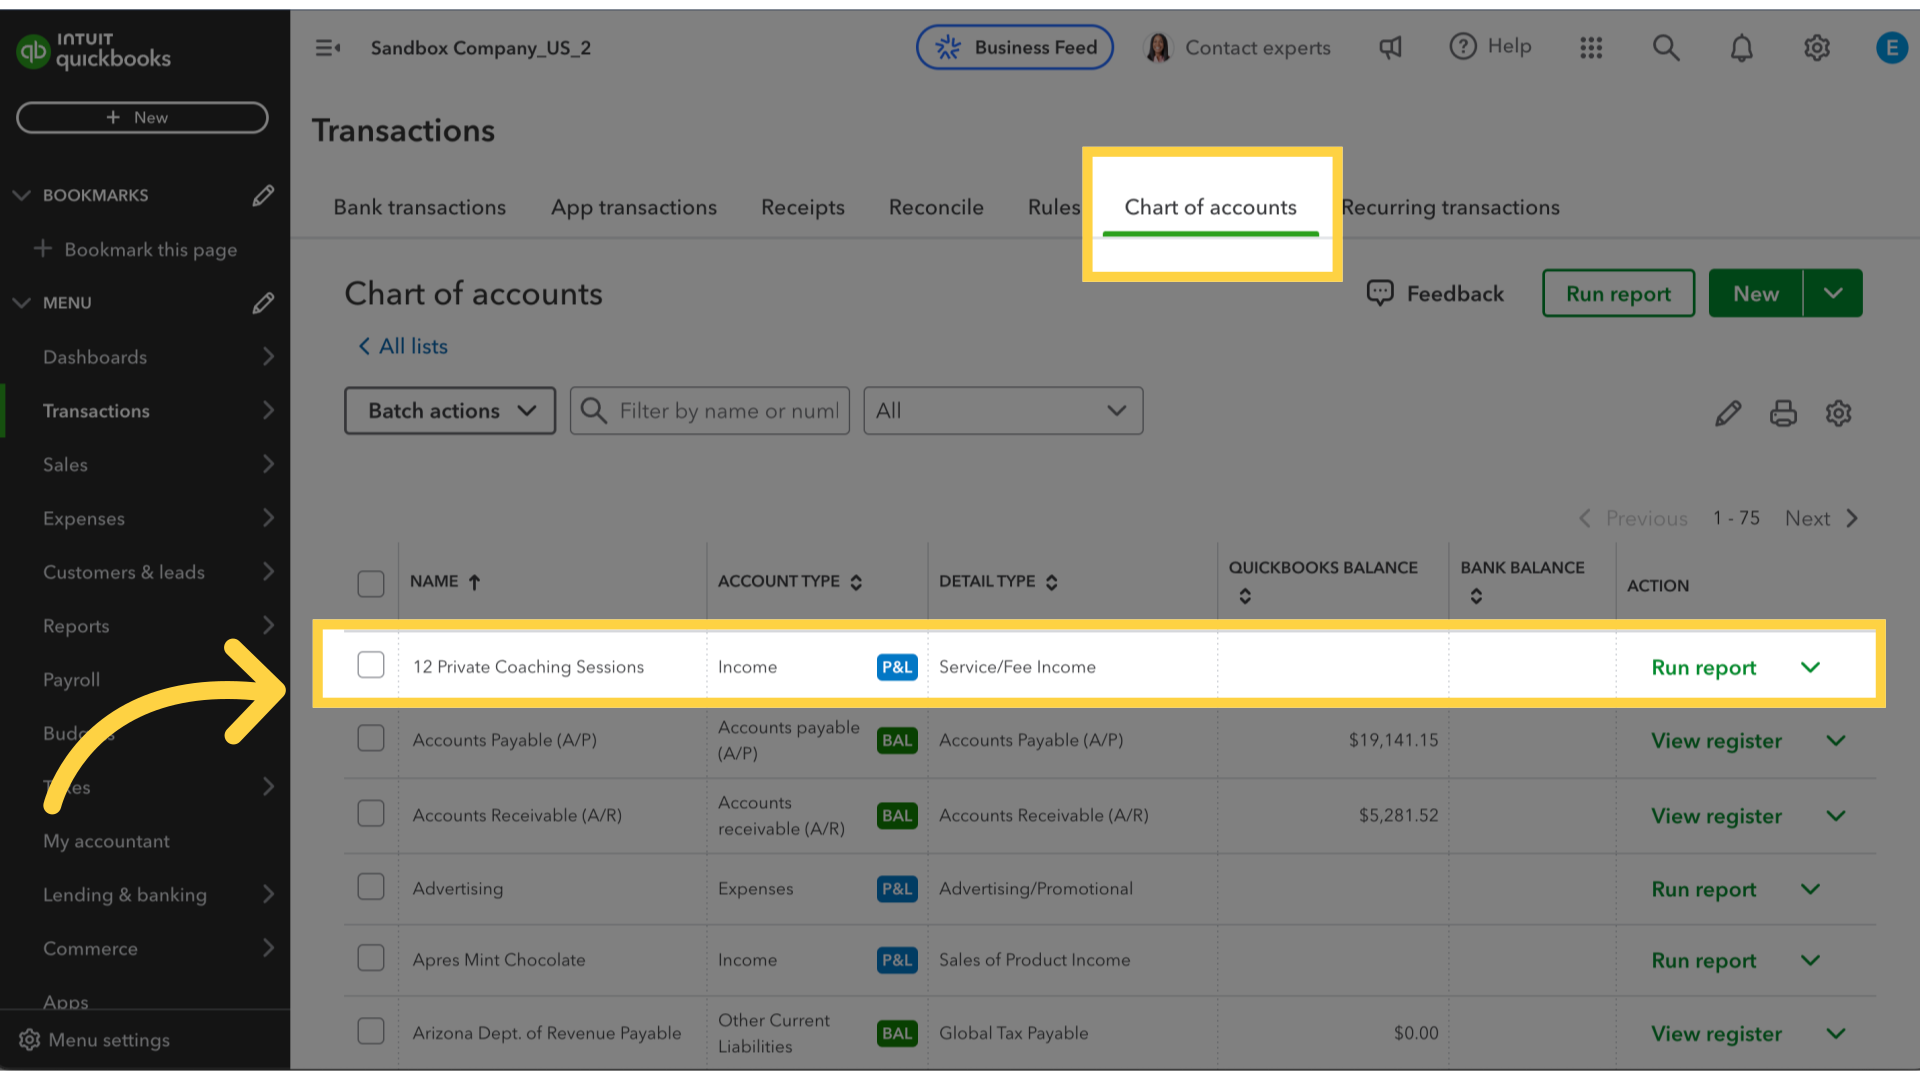Click the pencil edit icon above table
This screenshot has height=1080, width=1920.
click(1728, 413)
